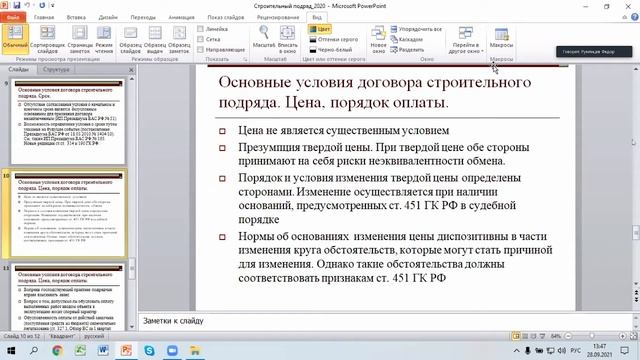This screenshot has height=360, width=640.
Task: Open Chrome from the taskbar
Action: (57, 351)
